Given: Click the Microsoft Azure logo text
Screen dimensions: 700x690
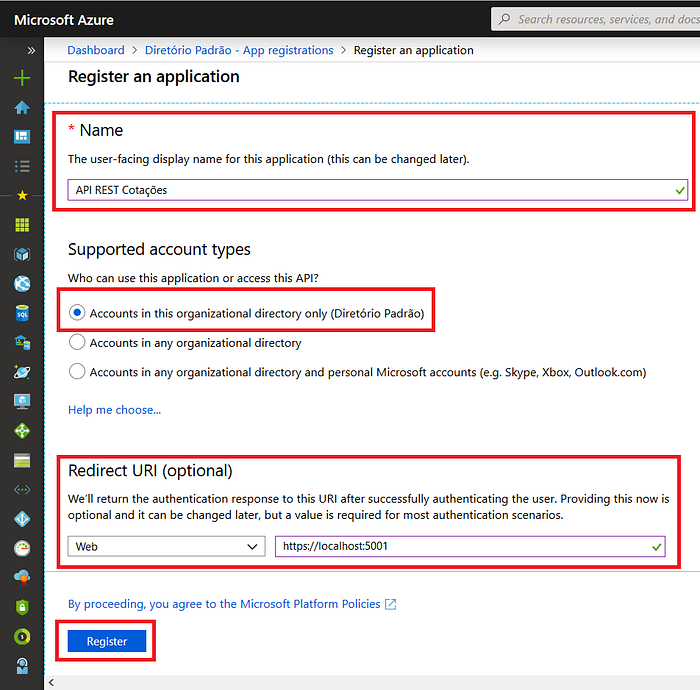Looking at the screenshot, I should pos(64,20).
